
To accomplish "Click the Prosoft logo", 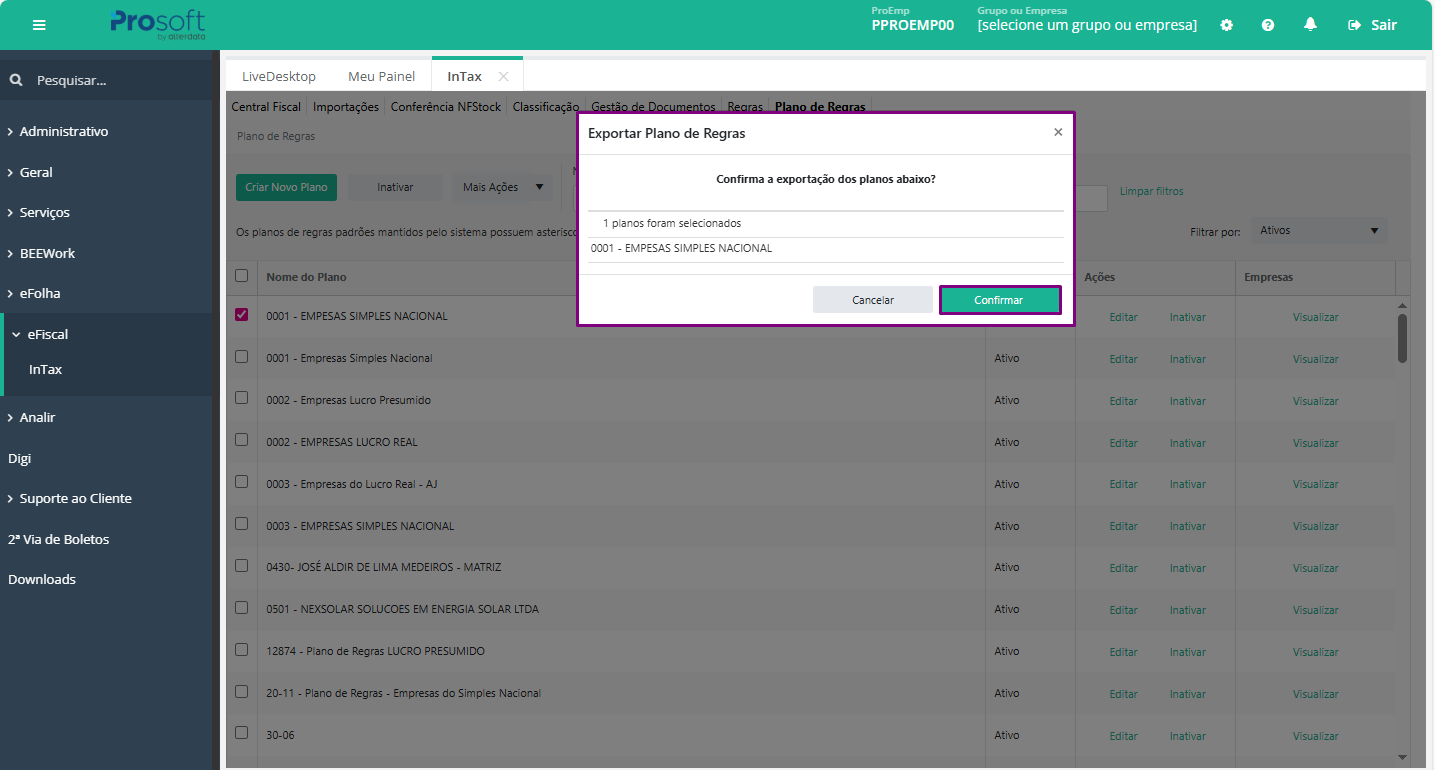I will point(158,24).
